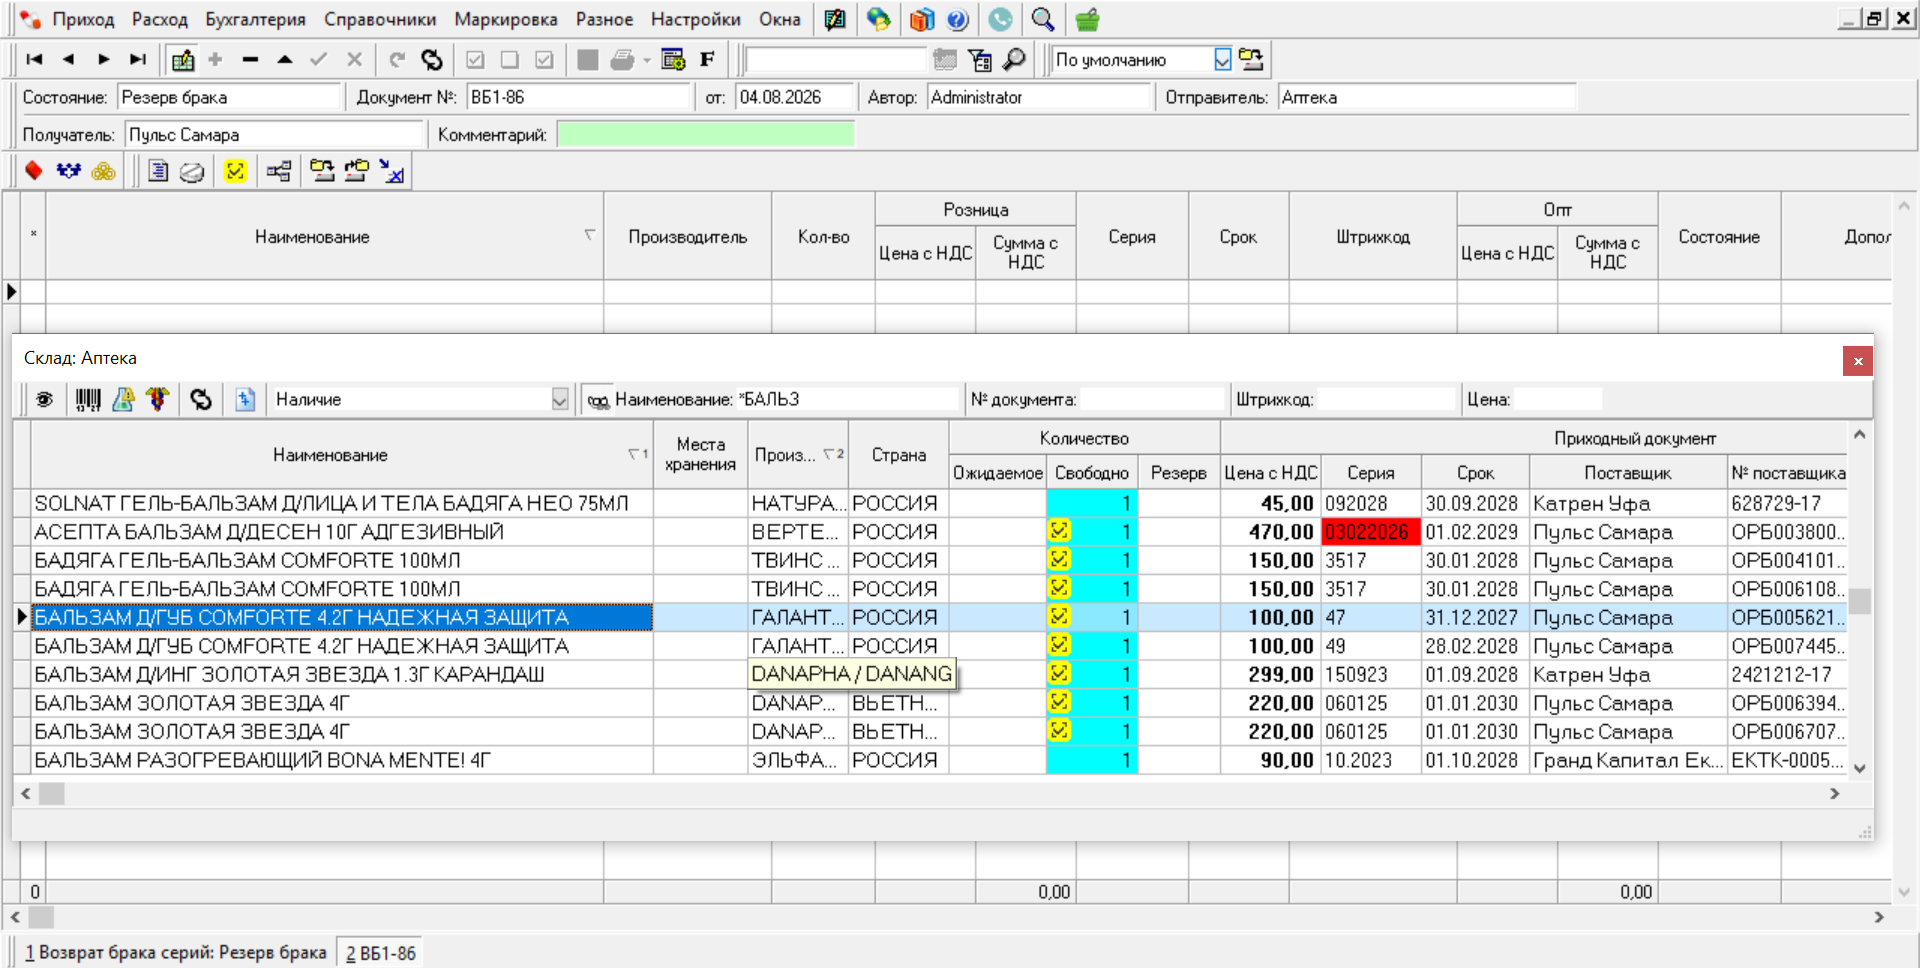This screenshot has width=1920, height=968.
Task: Click the red diamond icon
Action: 34,171
